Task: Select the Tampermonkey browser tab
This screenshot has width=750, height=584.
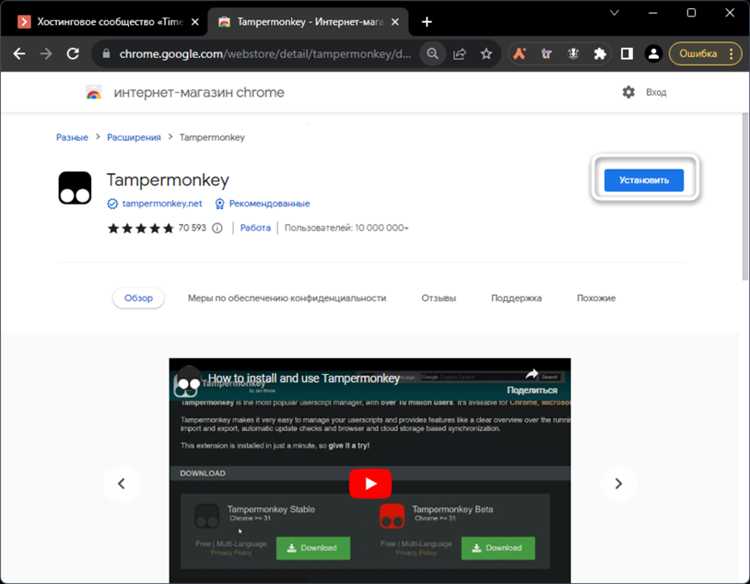Action: (x=309, y=22)
